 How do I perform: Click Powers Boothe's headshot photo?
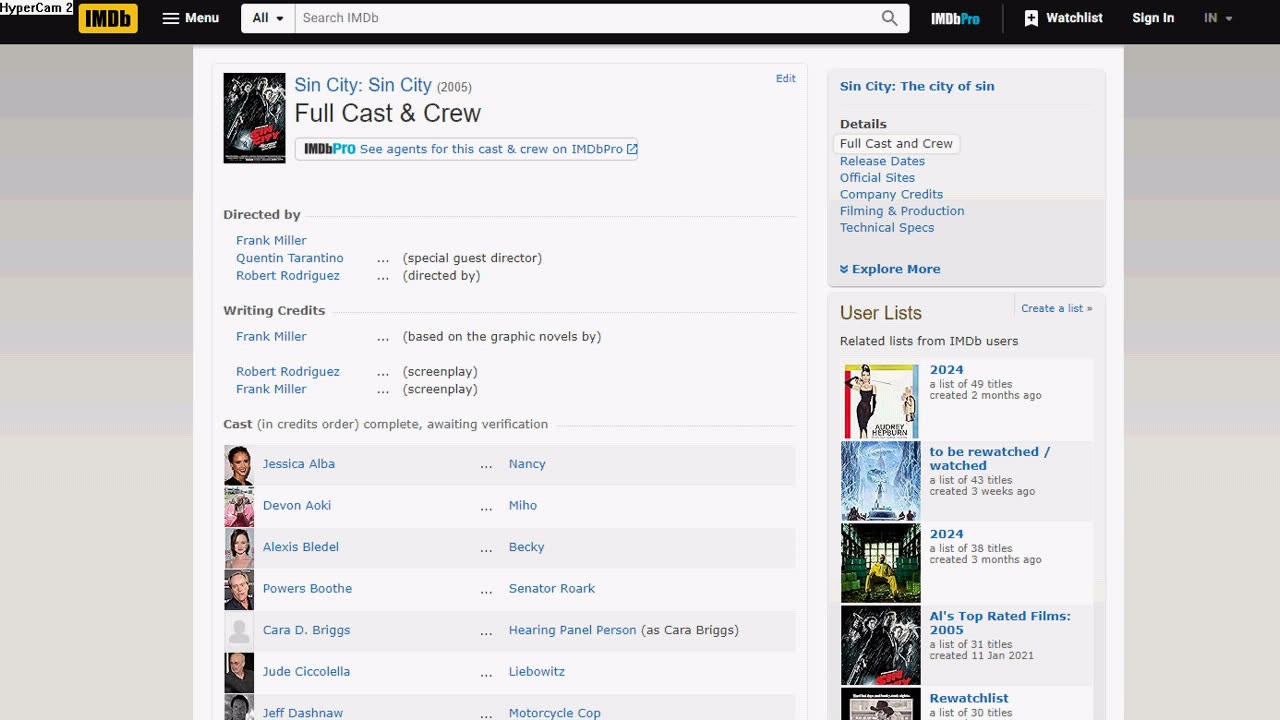239,590
